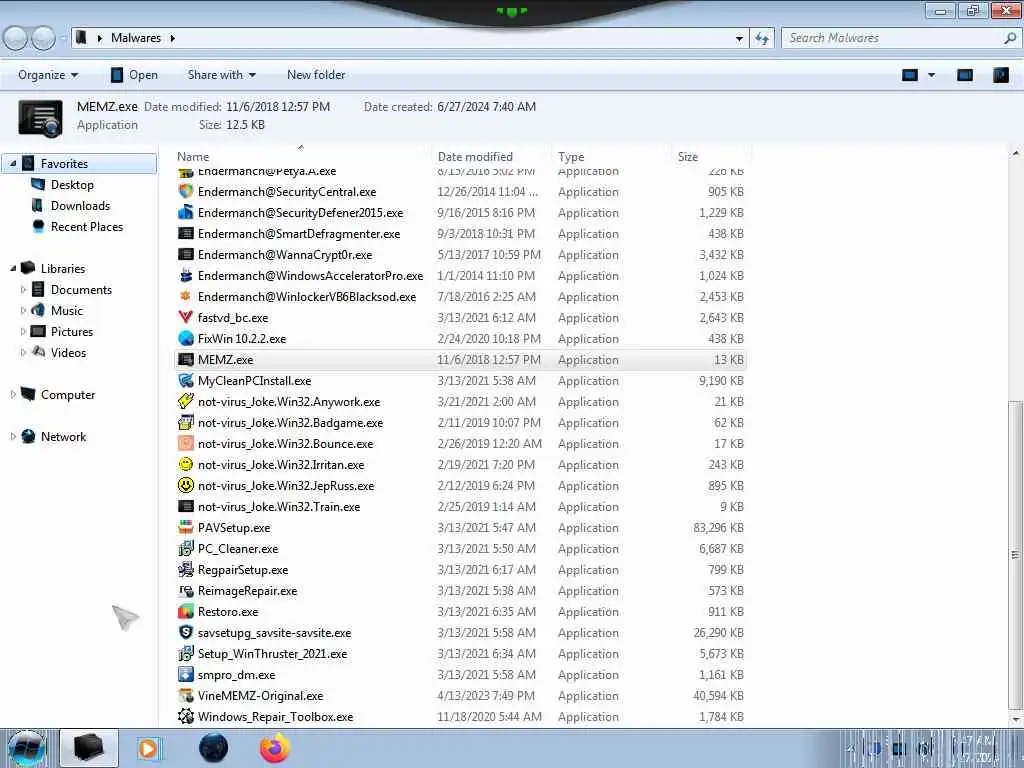The height and width of the screenshot is (768, 1024).
Task: Toggle the preview pane button
Action: (965, 75)
